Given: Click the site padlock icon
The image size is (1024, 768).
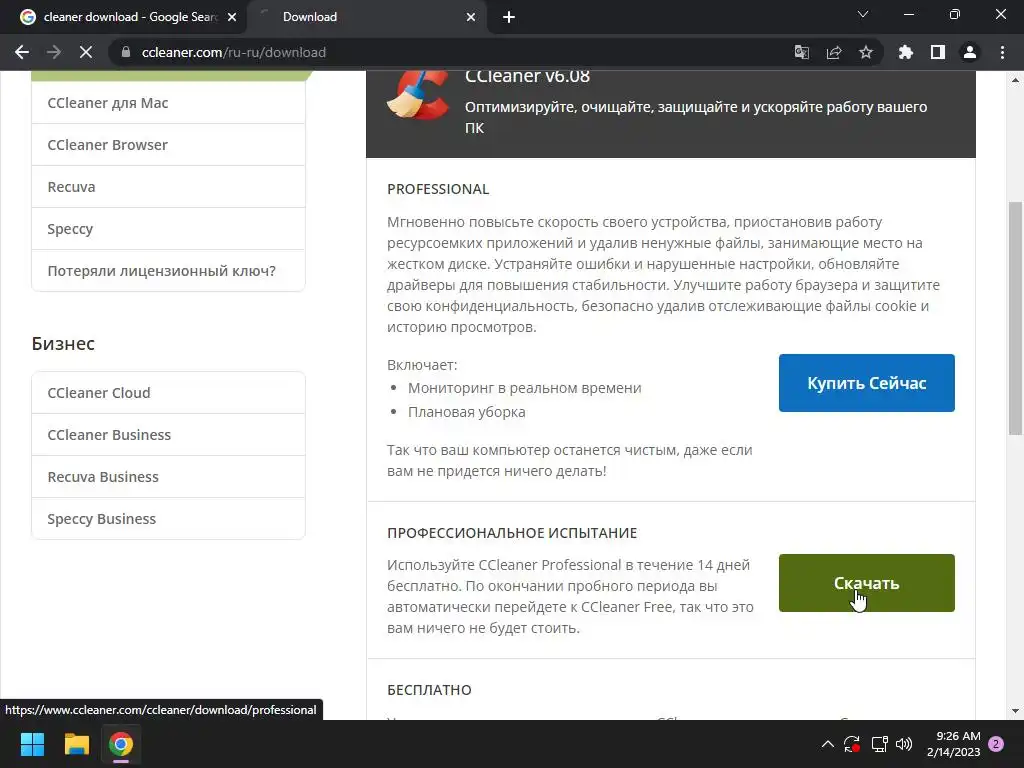Looking at the screenshot, I should coord(126,52).
